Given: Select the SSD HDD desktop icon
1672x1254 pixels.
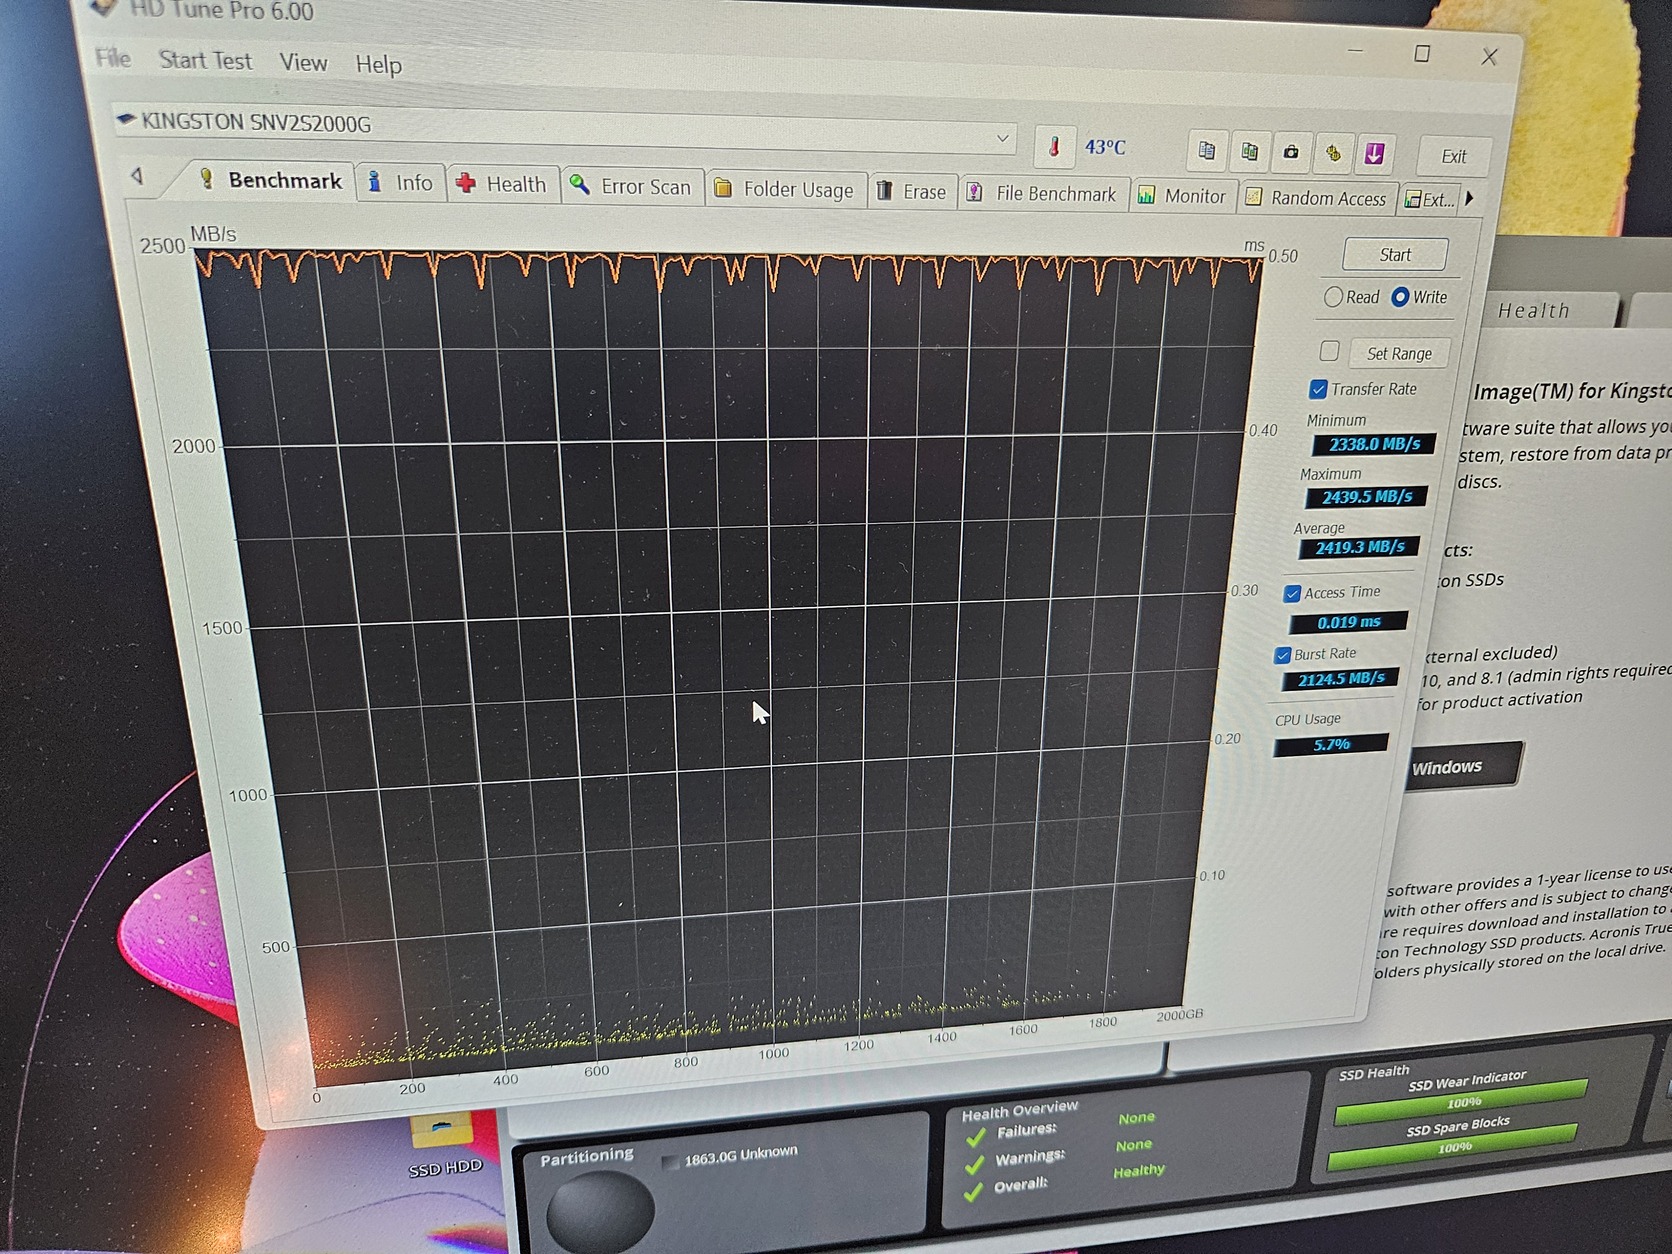Looking at the screenshot, I should [445, 1146].
